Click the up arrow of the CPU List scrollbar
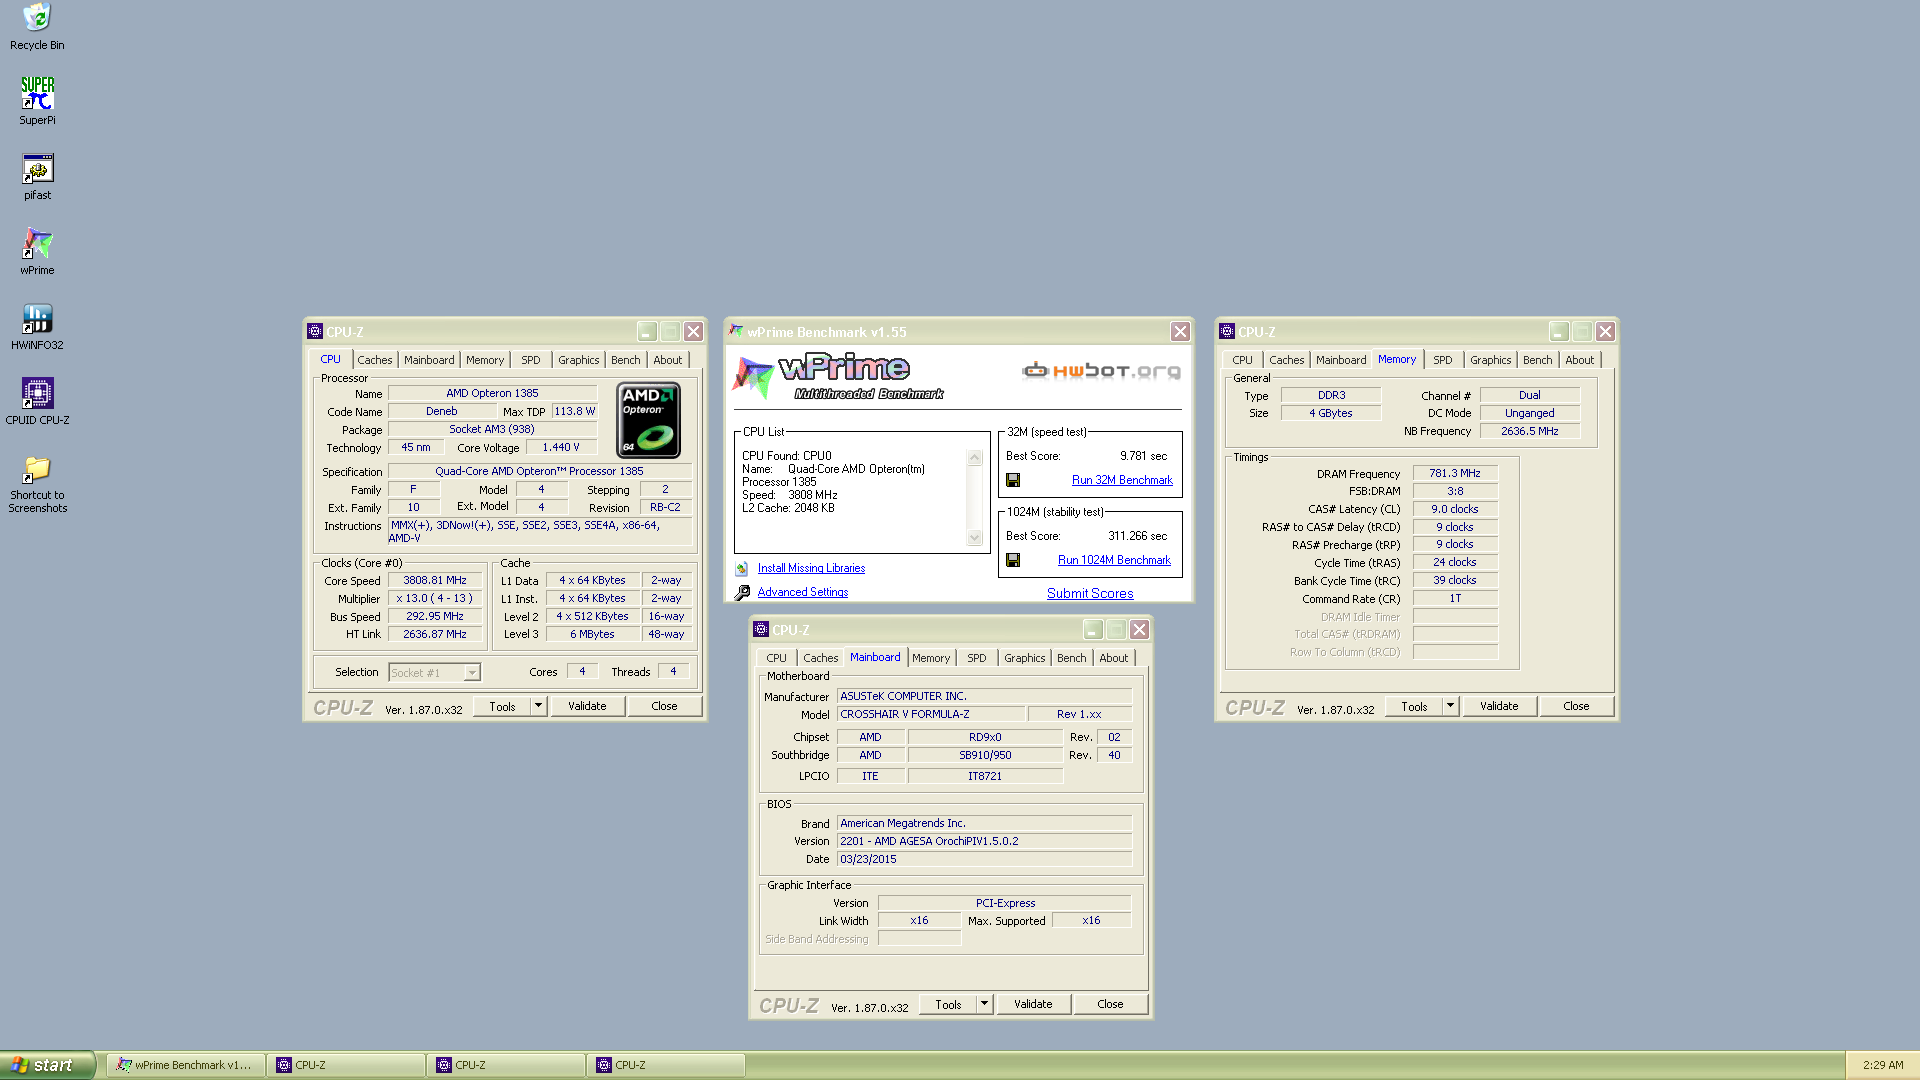 975,458
